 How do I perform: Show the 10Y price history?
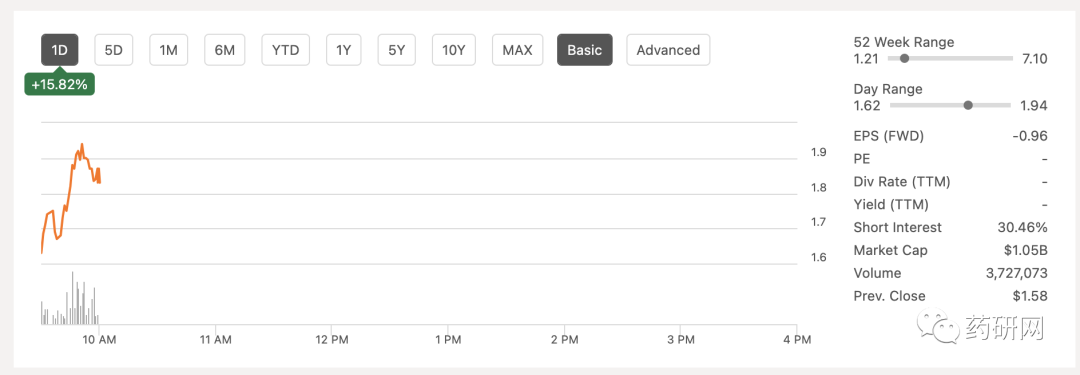tap(454, 50)
